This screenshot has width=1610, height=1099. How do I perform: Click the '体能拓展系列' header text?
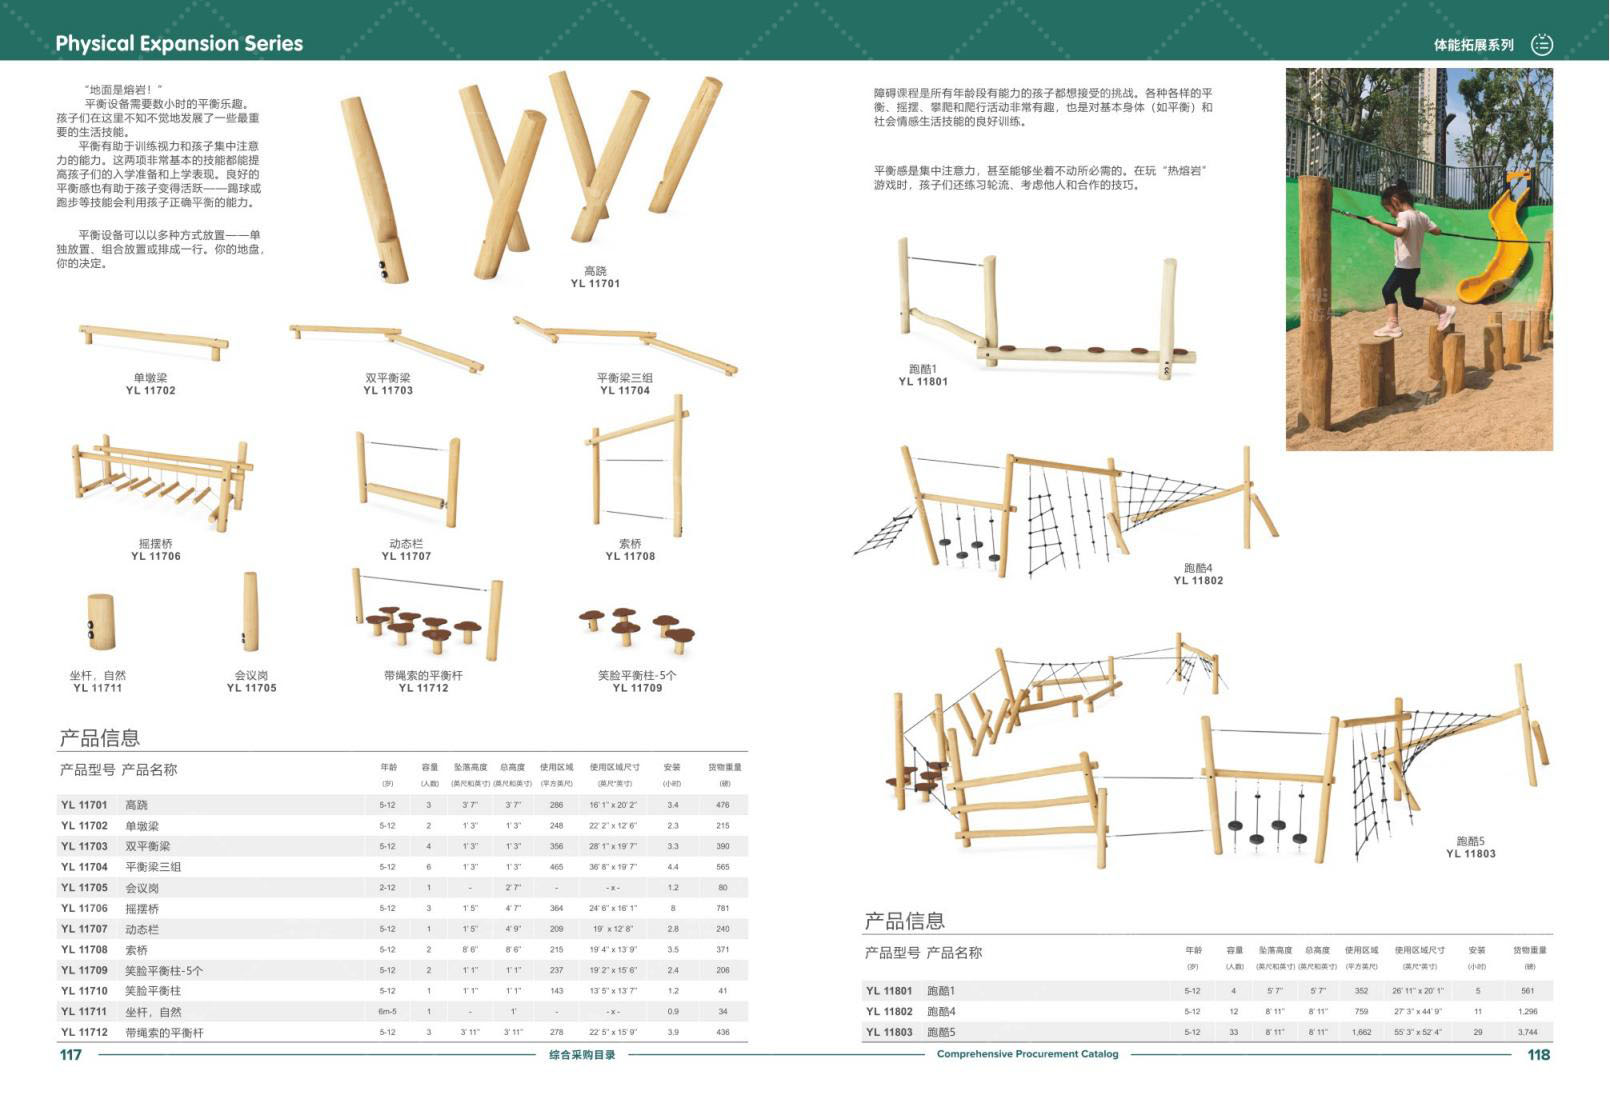[x=1473, y=45]
